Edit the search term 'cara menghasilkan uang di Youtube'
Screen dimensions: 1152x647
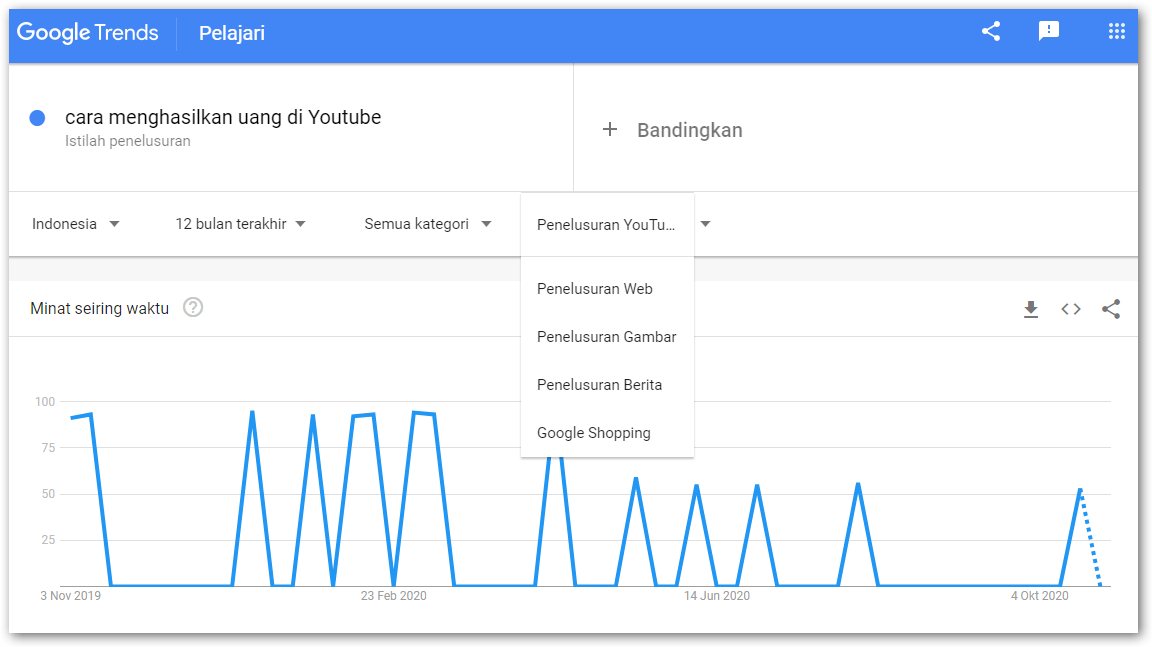223,117
